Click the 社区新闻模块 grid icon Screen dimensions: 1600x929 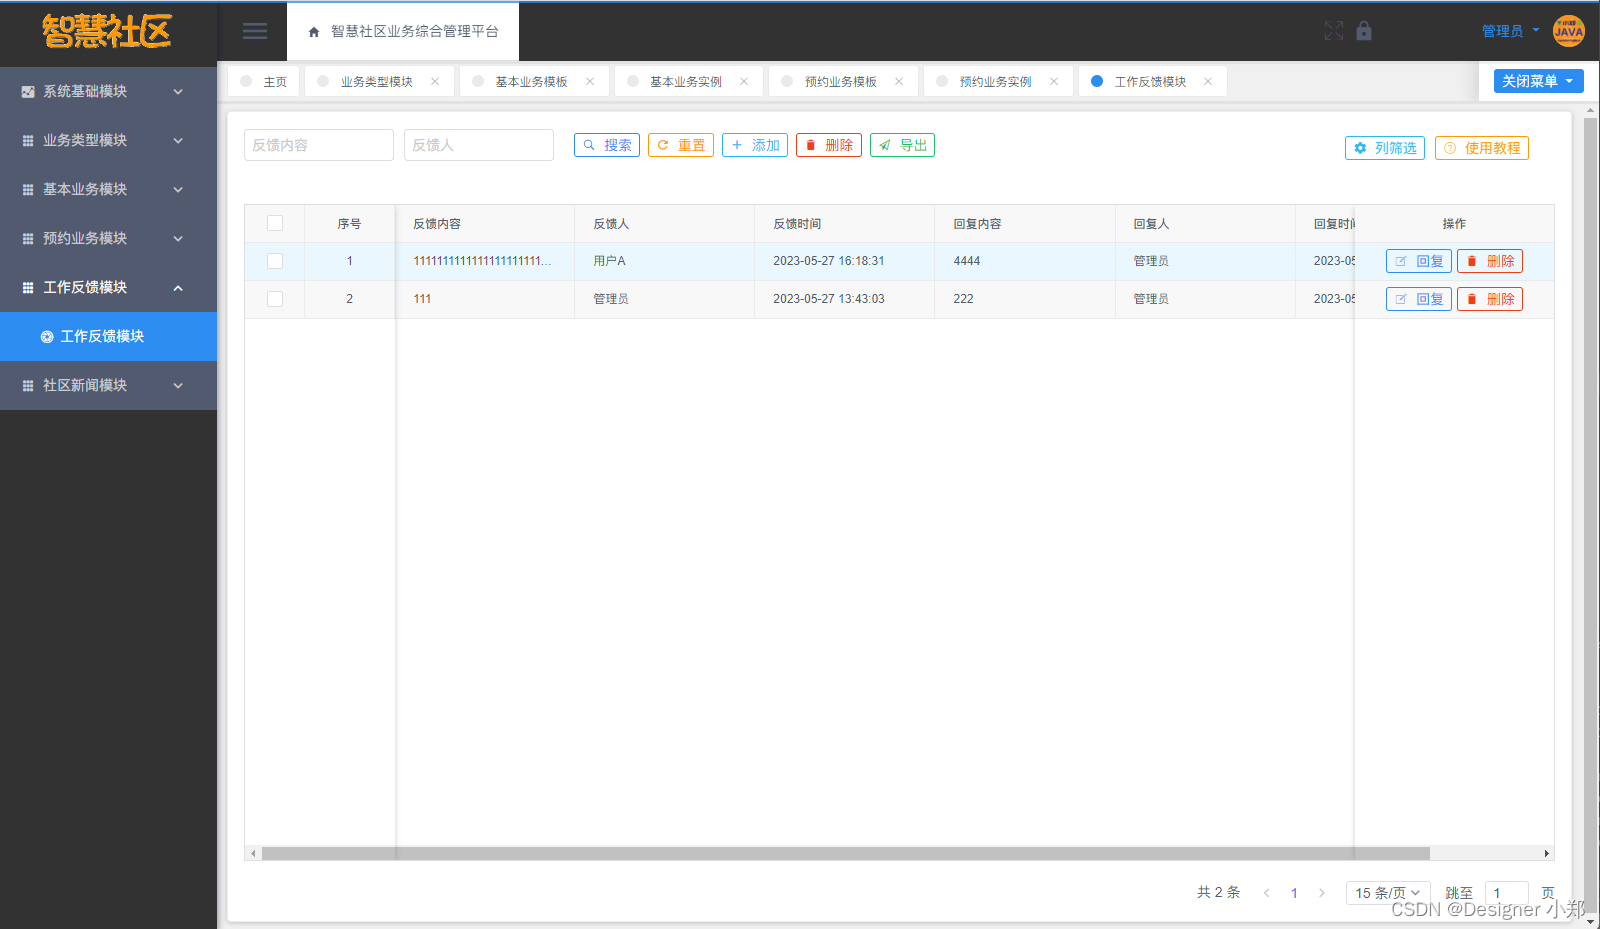click(28, 386)
